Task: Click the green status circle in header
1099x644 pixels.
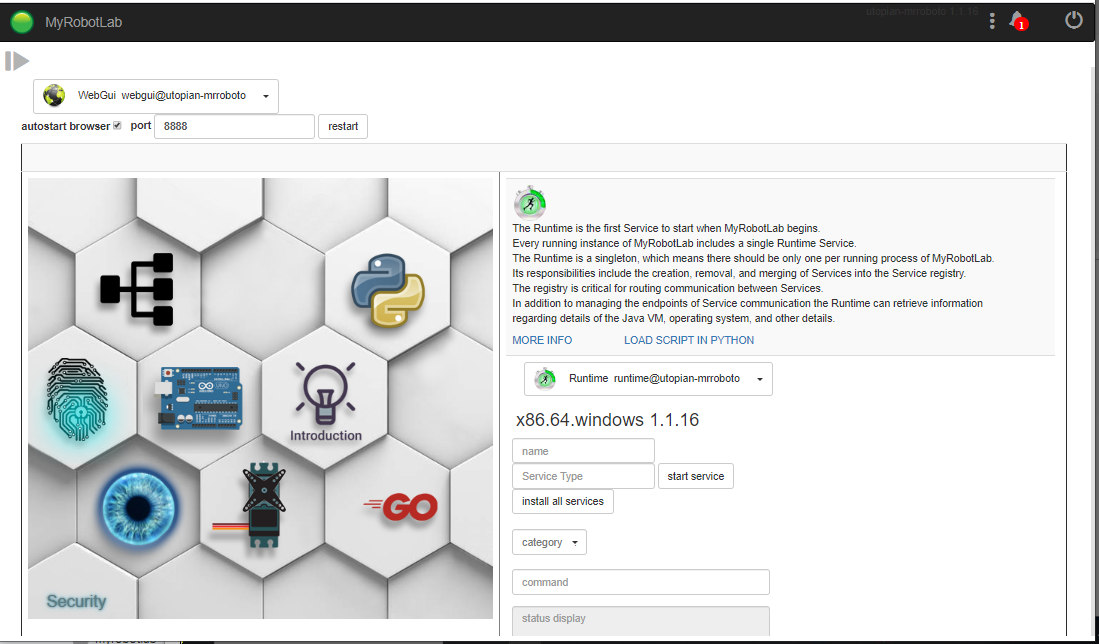Action: tap(22, 22)
